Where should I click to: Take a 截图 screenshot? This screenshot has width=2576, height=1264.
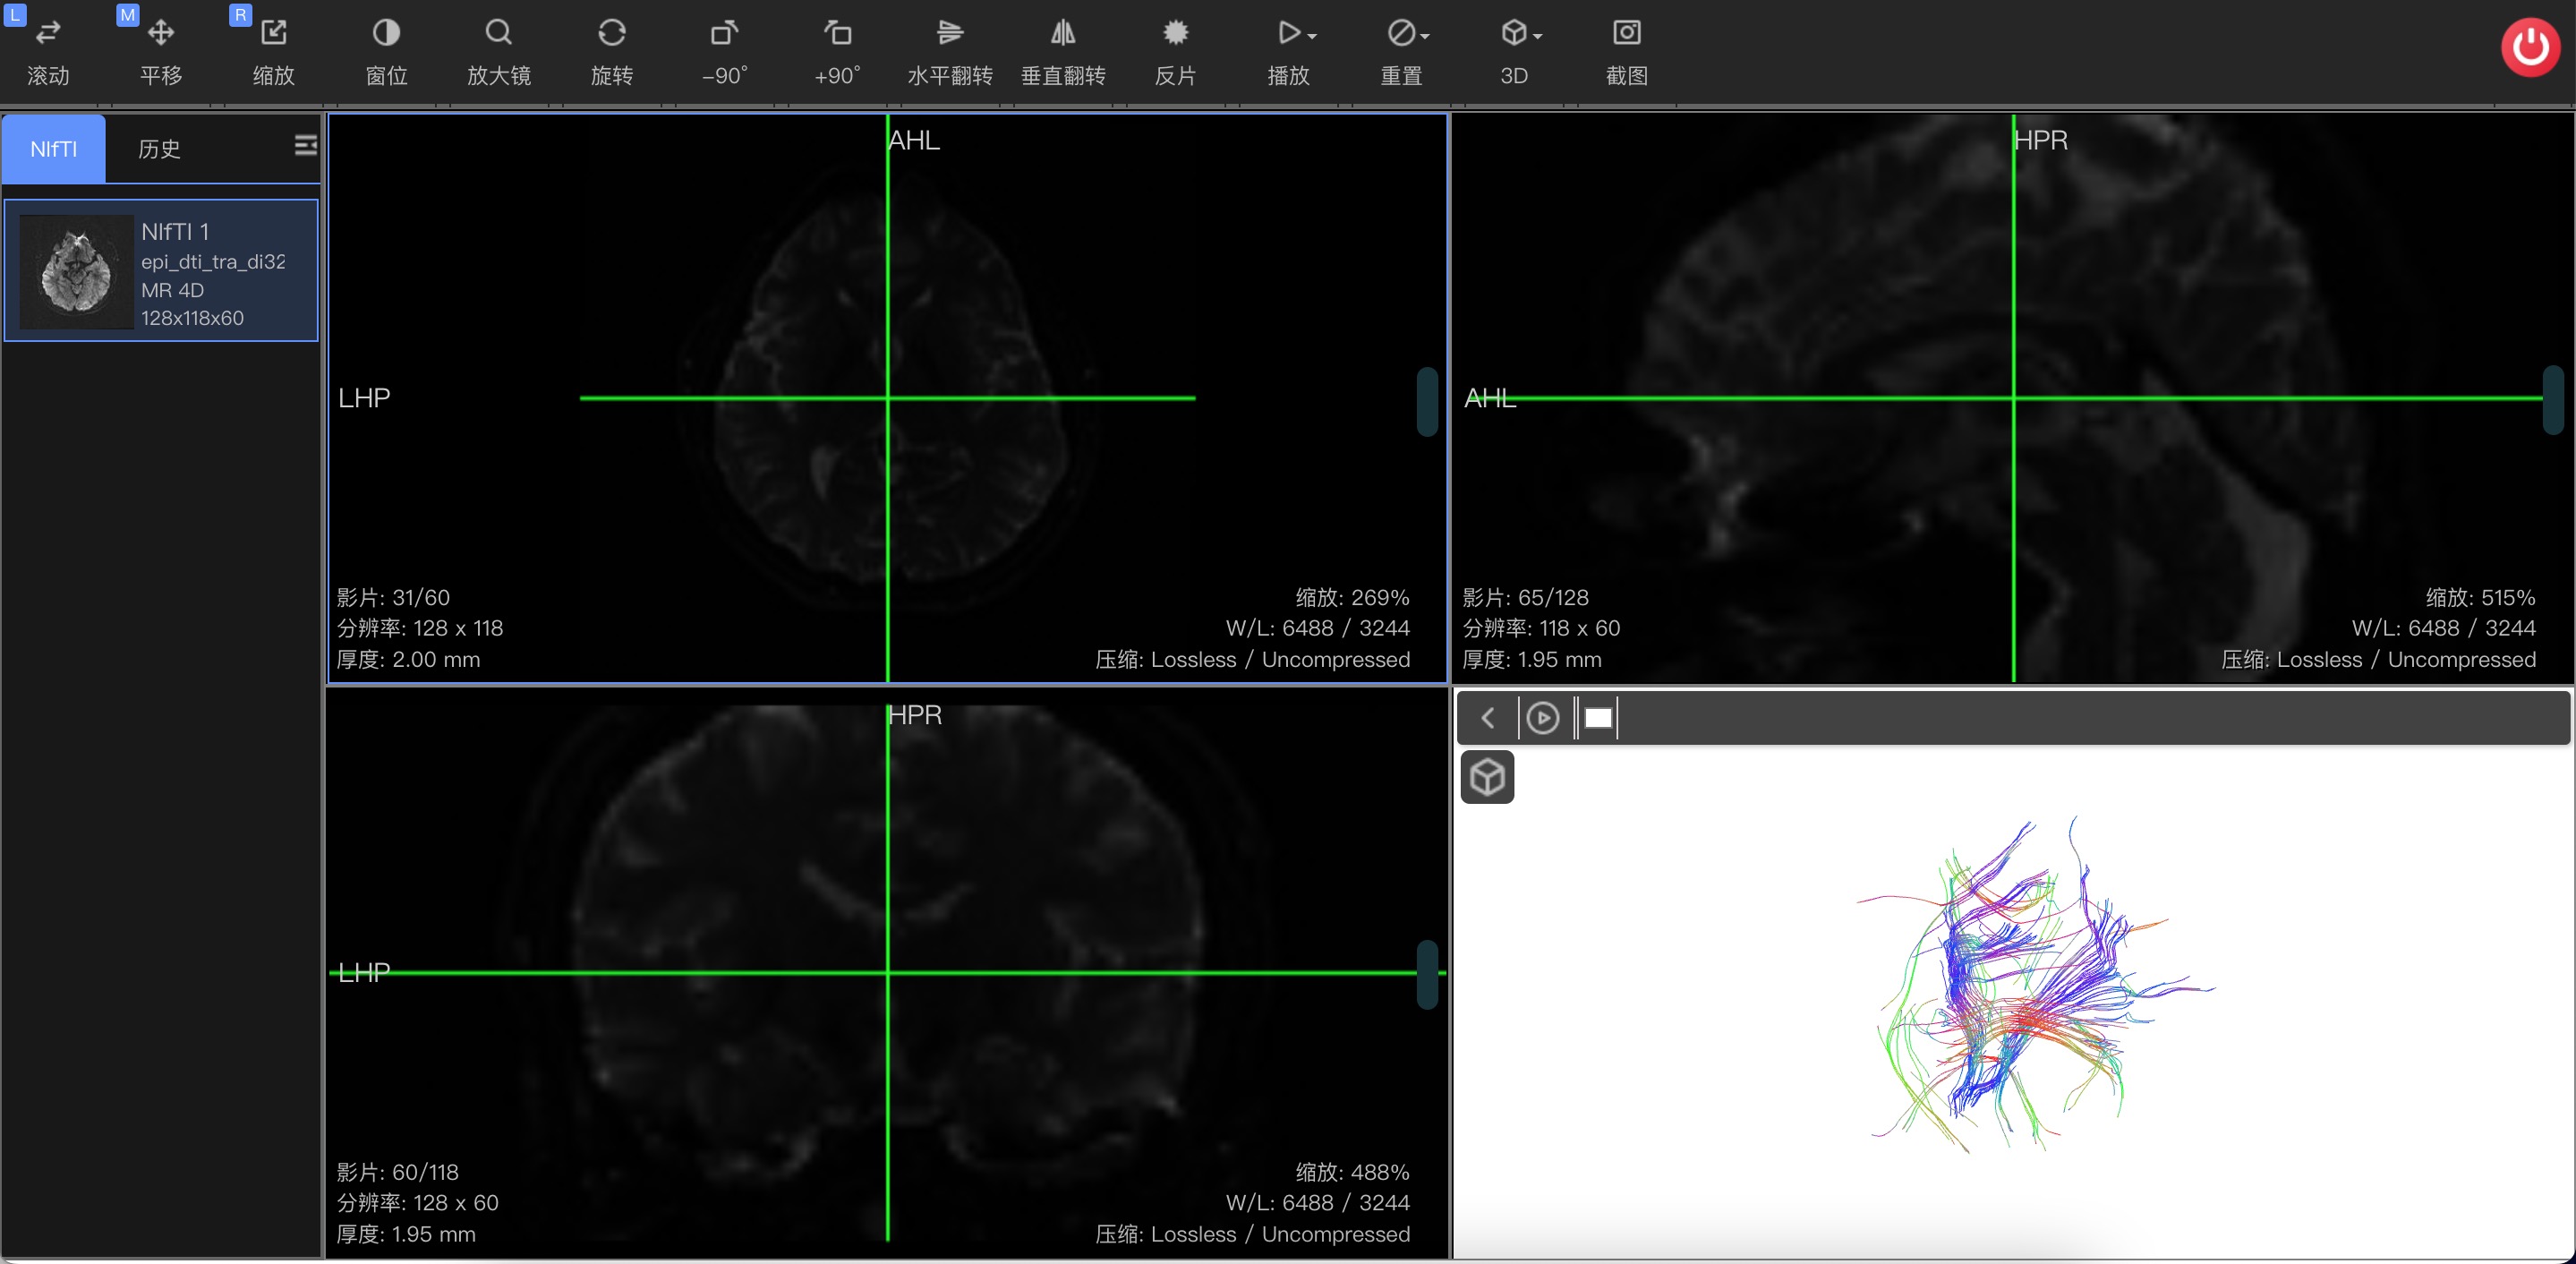tap(1627, 52)
